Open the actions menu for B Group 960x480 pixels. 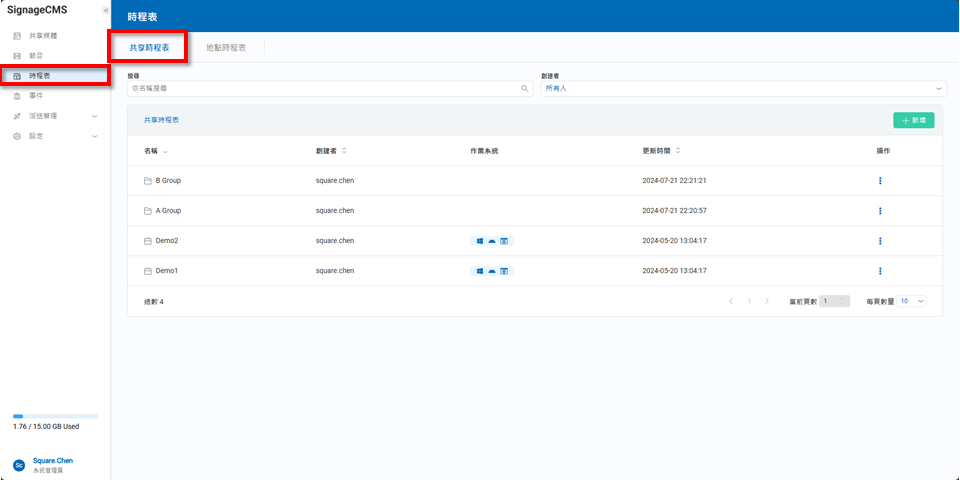coord(880,181)
